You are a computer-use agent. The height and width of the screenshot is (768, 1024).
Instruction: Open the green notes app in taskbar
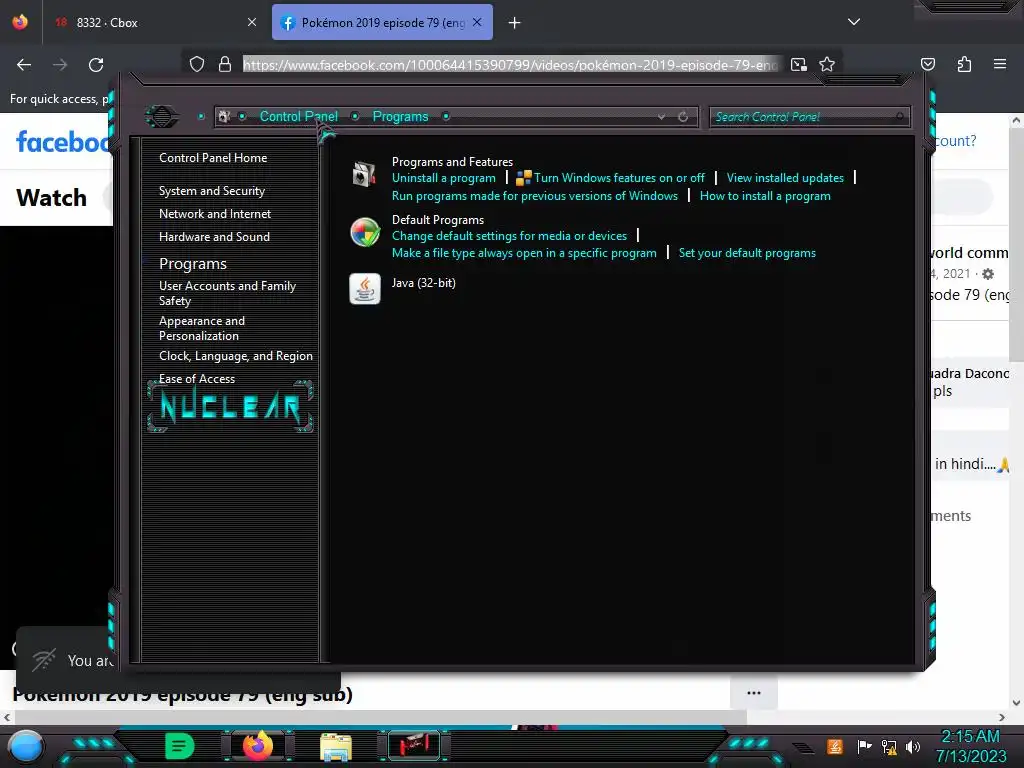coord(179,746)
